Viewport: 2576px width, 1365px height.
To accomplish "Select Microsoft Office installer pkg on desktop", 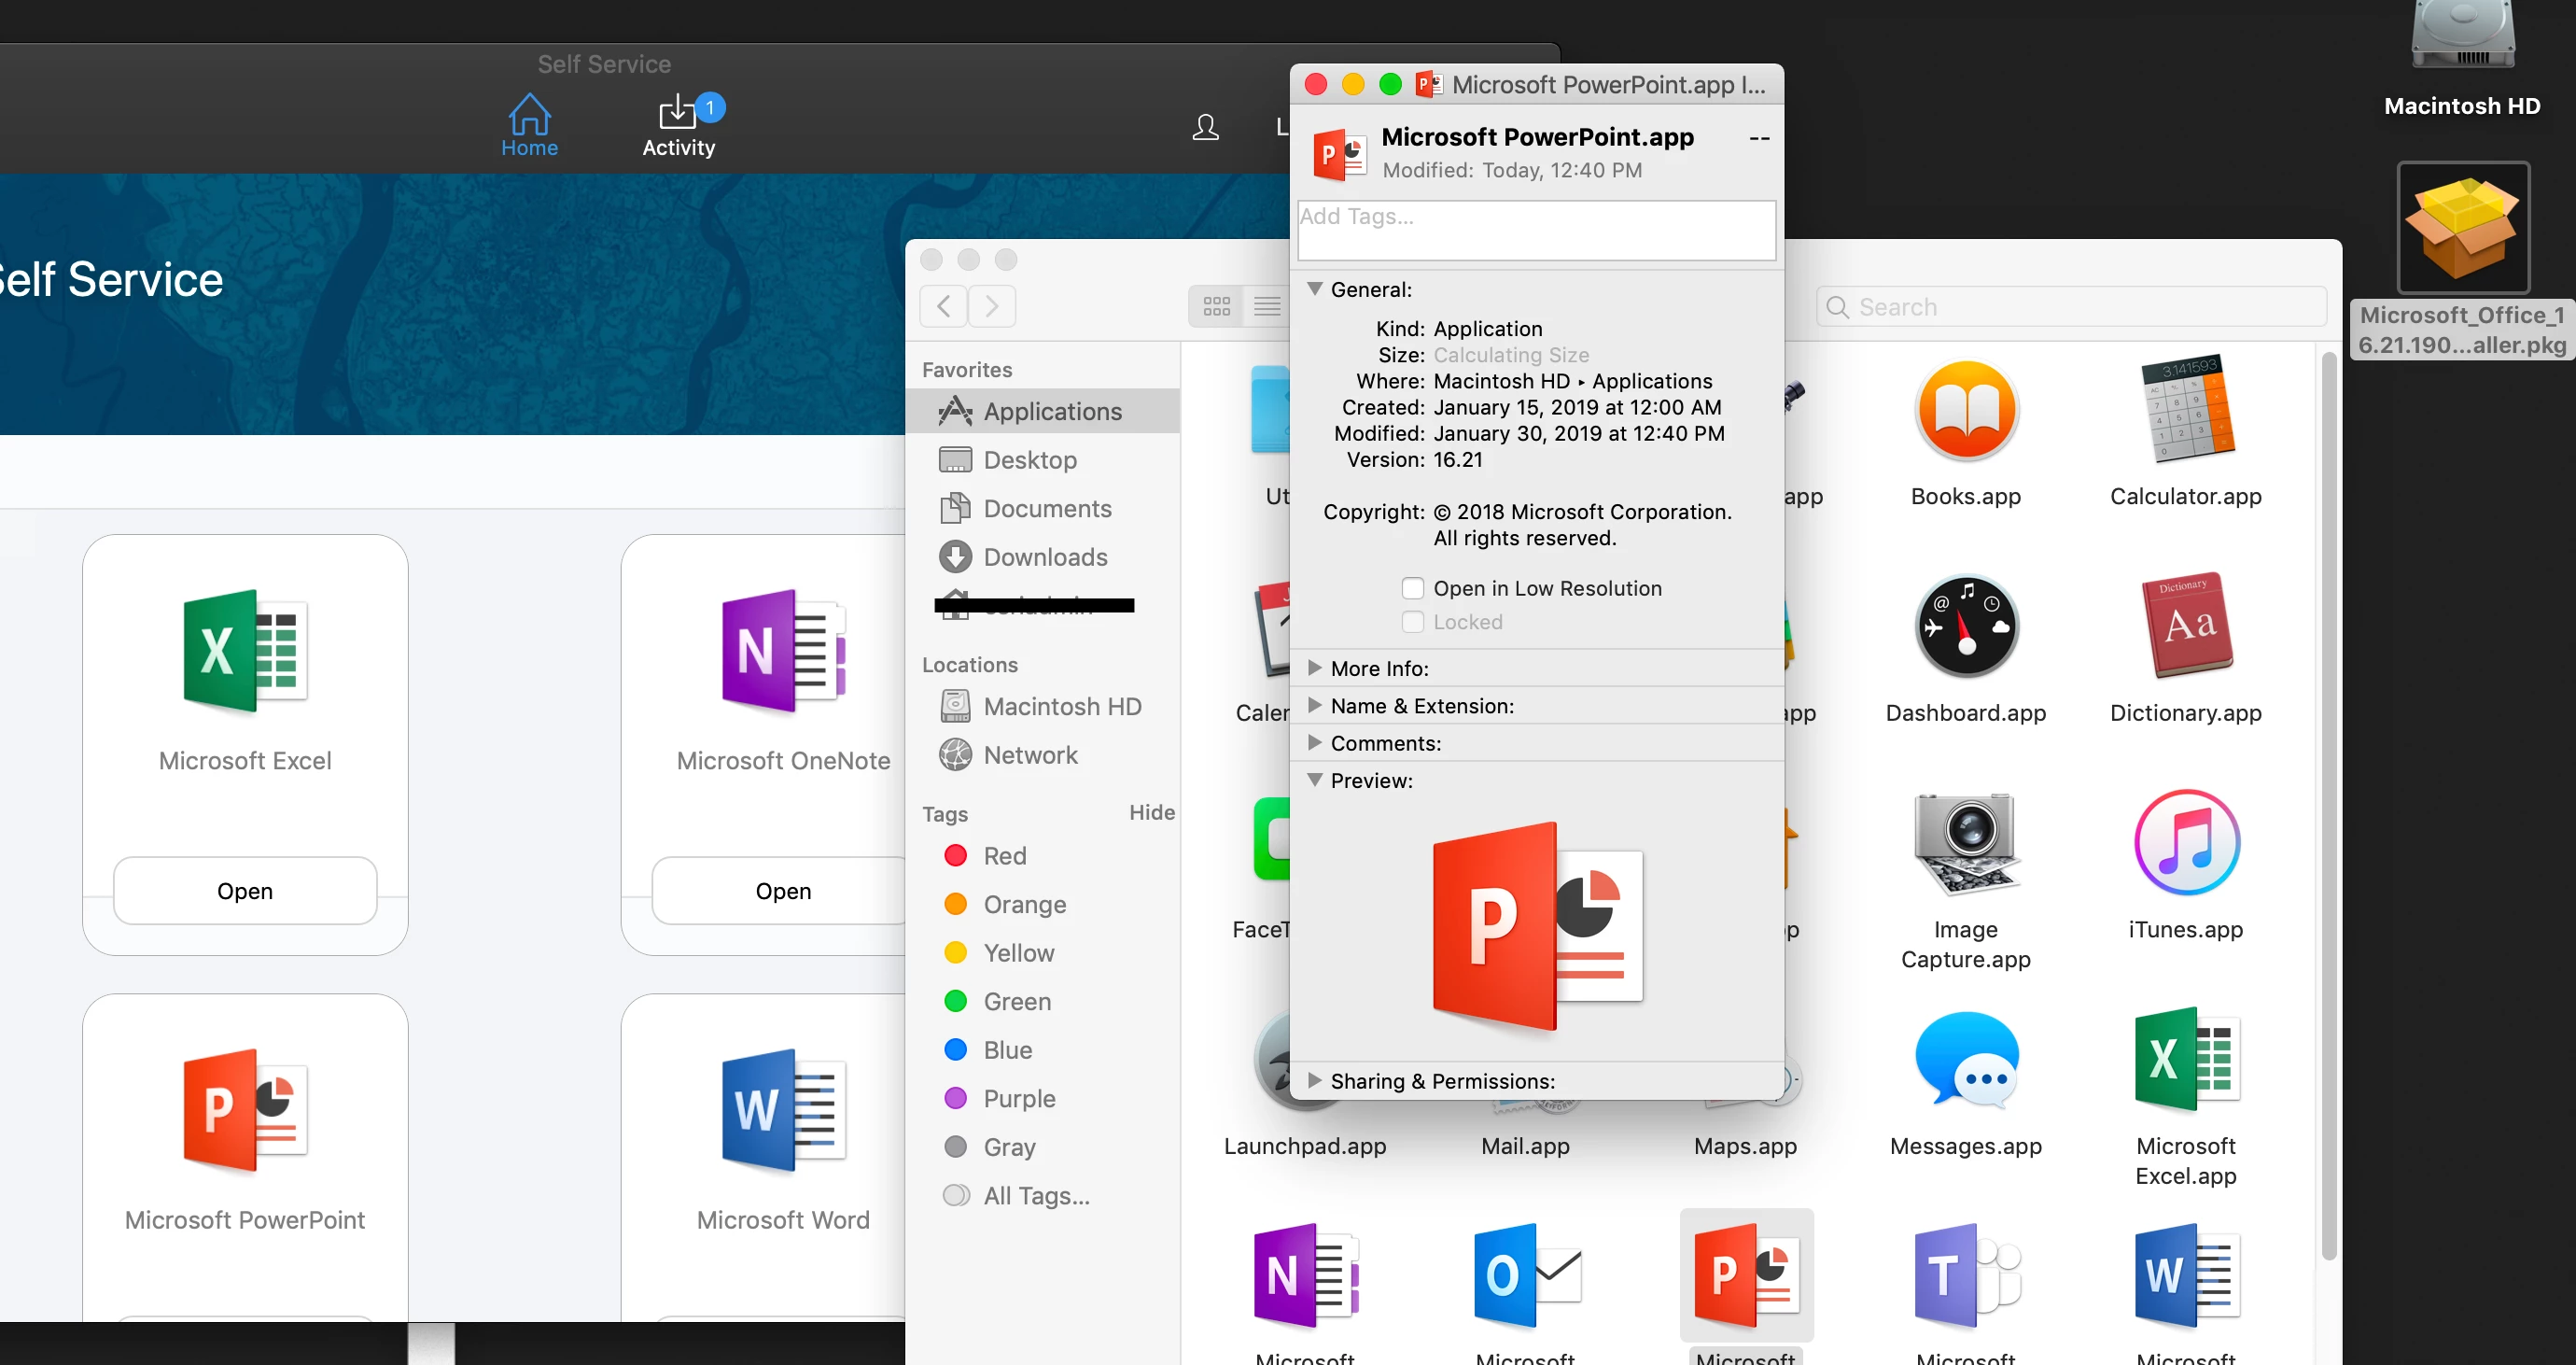I will tap(2462, 228).
